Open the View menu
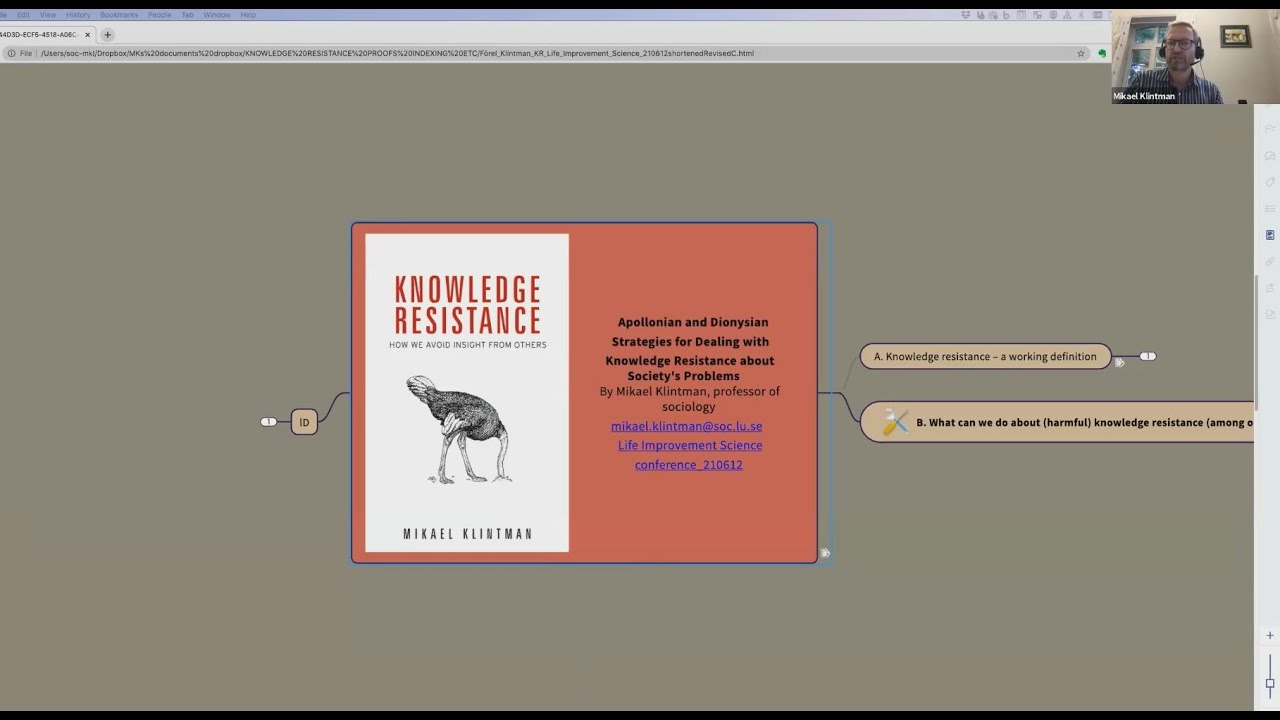The width and height of the screenshot is (1280, 720). (48, 15)
